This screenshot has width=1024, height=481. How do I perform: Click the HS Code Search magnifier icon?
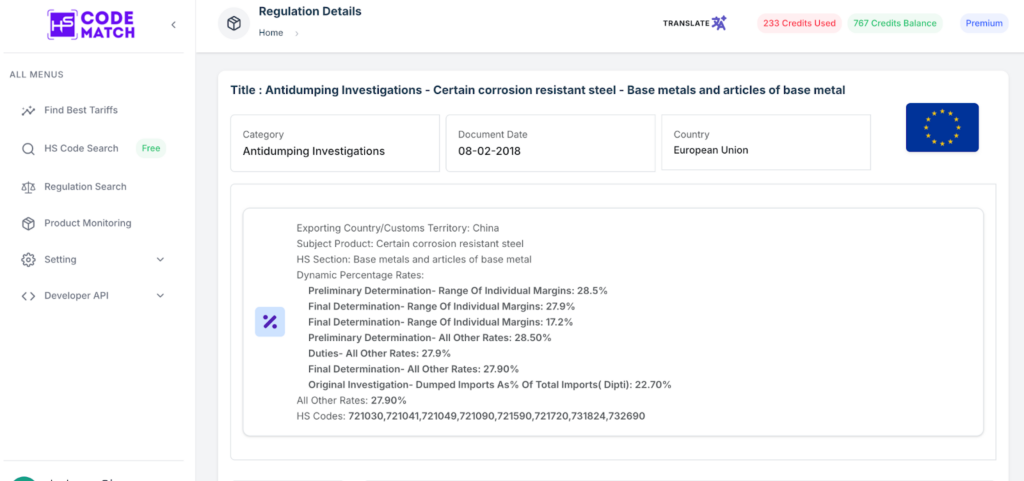point(28,149)
